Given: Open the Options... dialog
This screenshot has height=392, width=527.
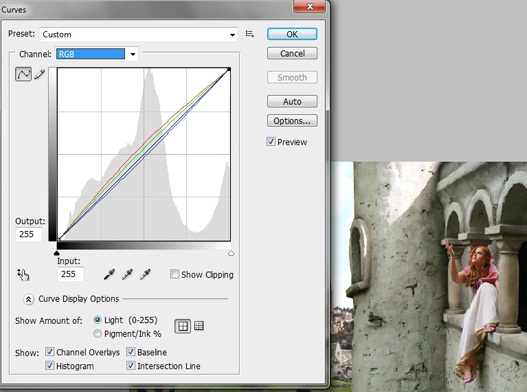Looking at the screenshot, I should [292, 121].
